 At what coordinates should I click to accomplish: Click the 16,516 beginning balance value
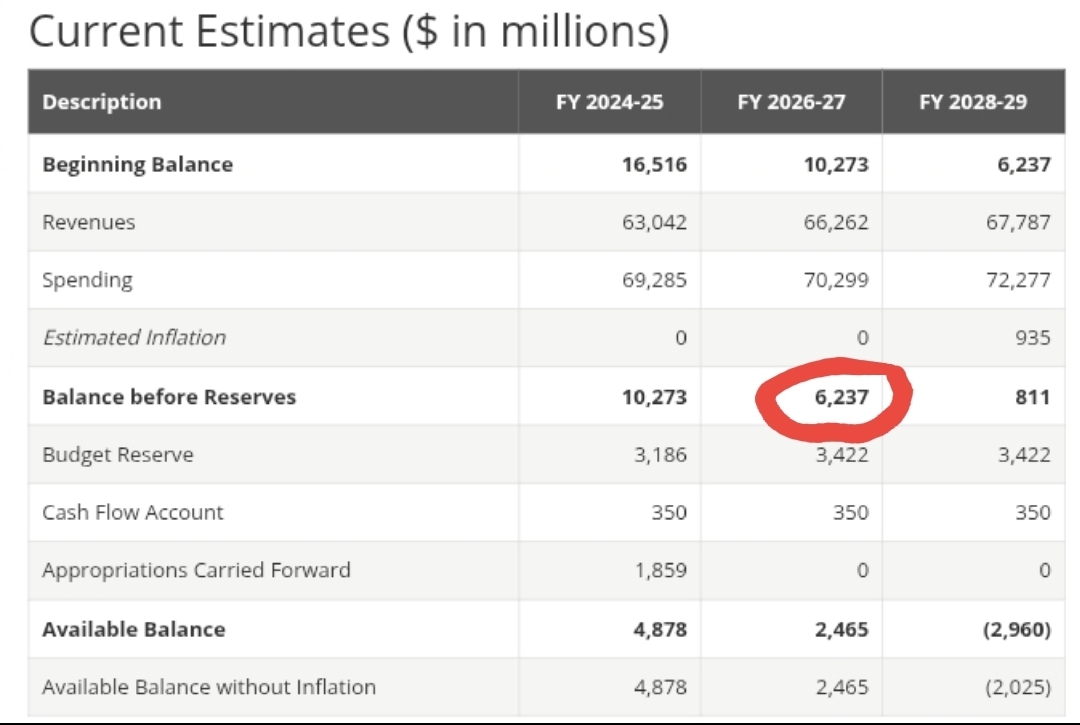[654, 164]
